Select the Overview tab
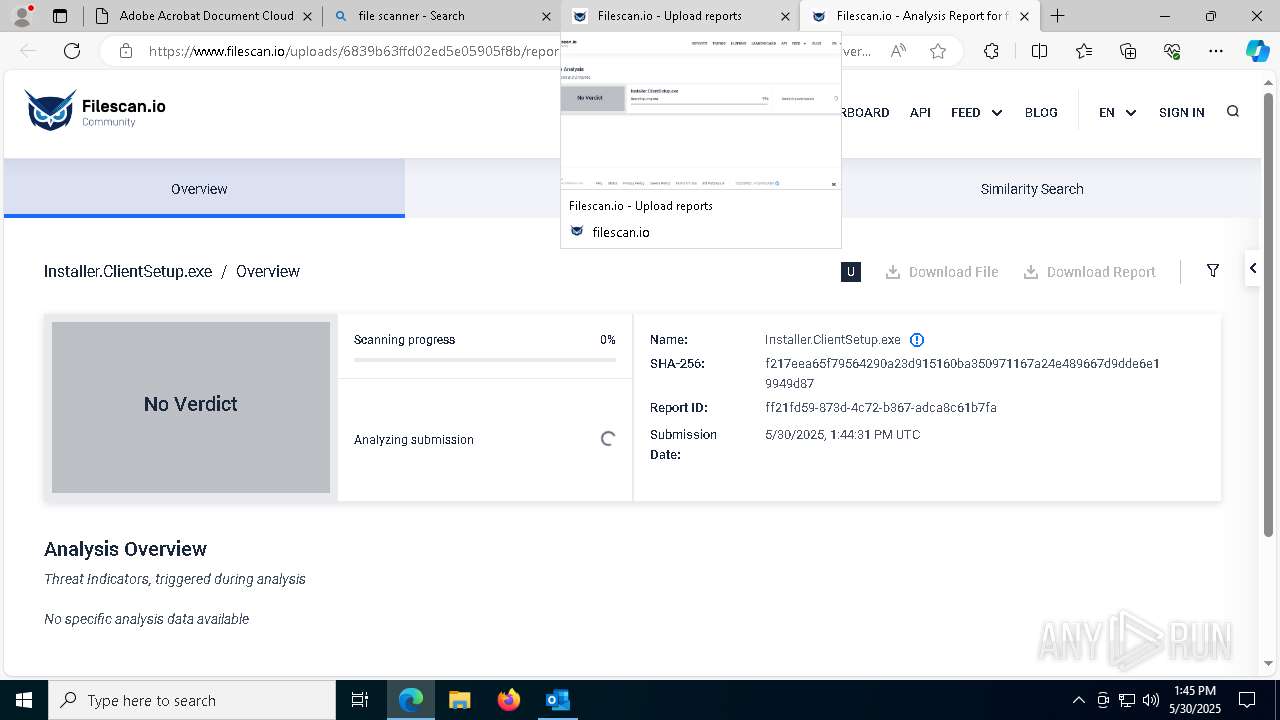The width and height of the screenshot is (1280, 720). (x=204, y=188)
